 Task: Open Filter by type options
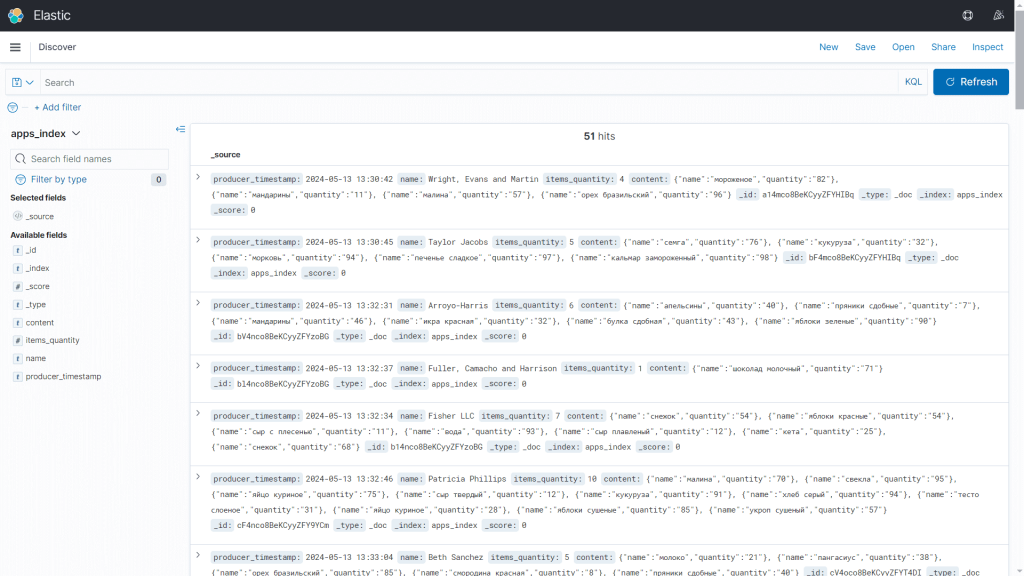[x=59, y=180]
